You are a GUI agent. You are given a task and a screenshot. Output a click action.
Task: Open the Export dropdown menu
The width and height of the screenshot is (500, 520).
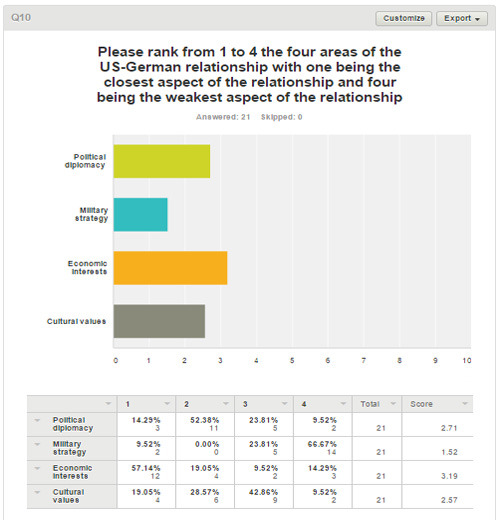462,18
